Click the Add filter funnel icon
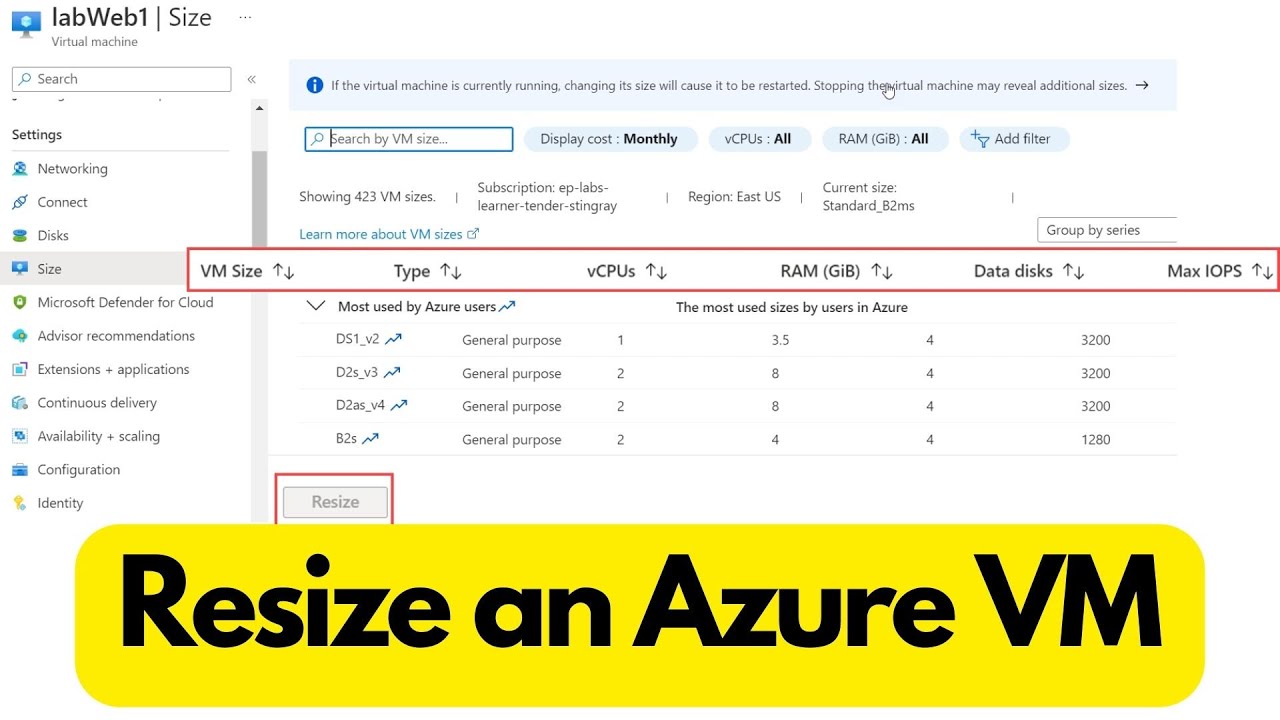 tap(980, 140)
